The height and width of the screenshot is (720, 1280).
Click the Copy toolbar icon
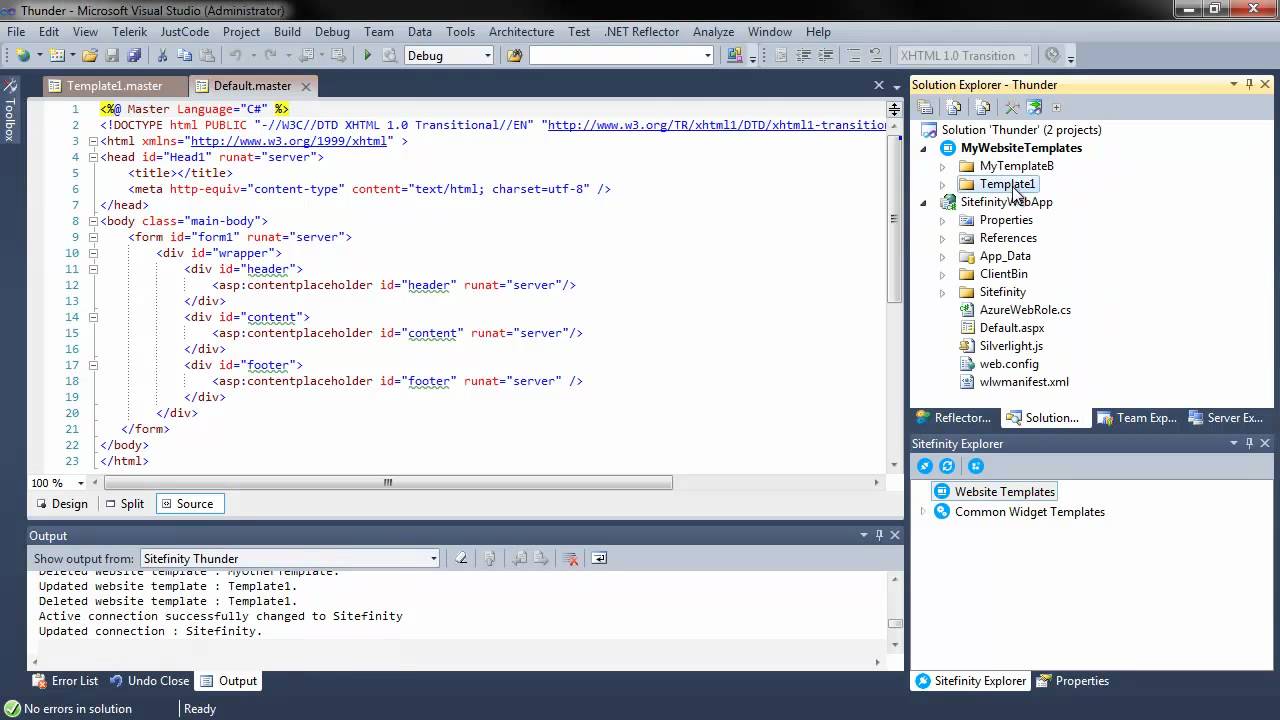(x=184, y=56)
